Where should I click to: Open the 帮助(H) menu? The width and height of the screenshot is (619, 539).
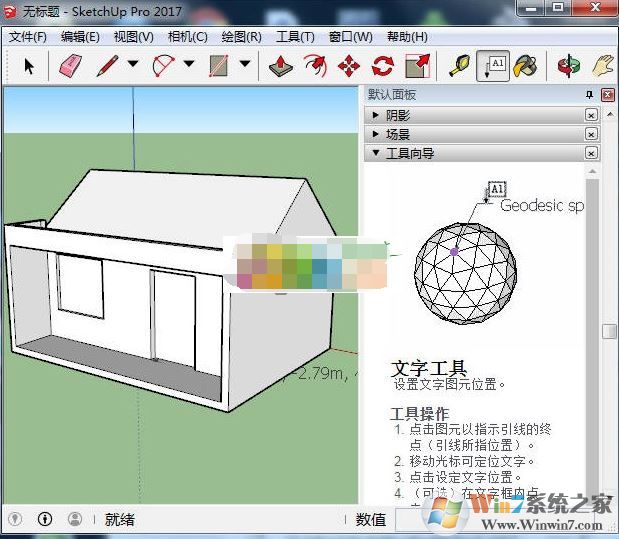click(407, 37)
